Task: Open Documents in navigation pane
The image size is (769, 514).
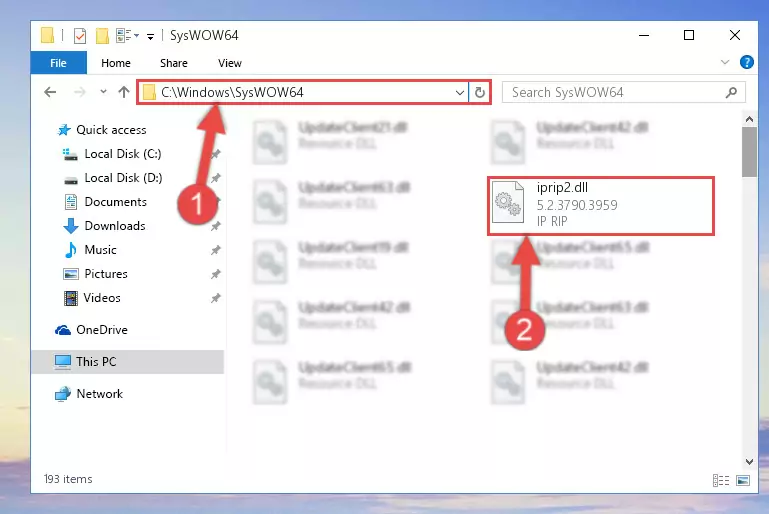Action: click(115, 202)
